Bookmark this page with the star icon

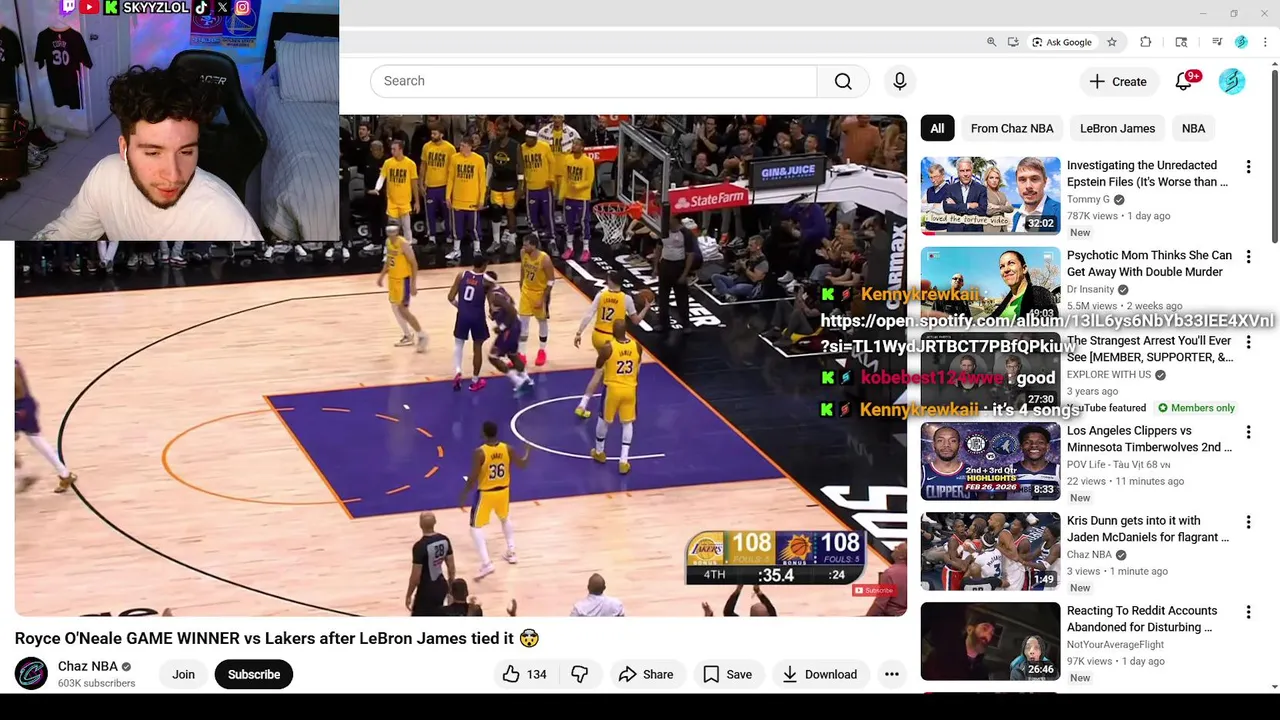(x=1111, y=42)
